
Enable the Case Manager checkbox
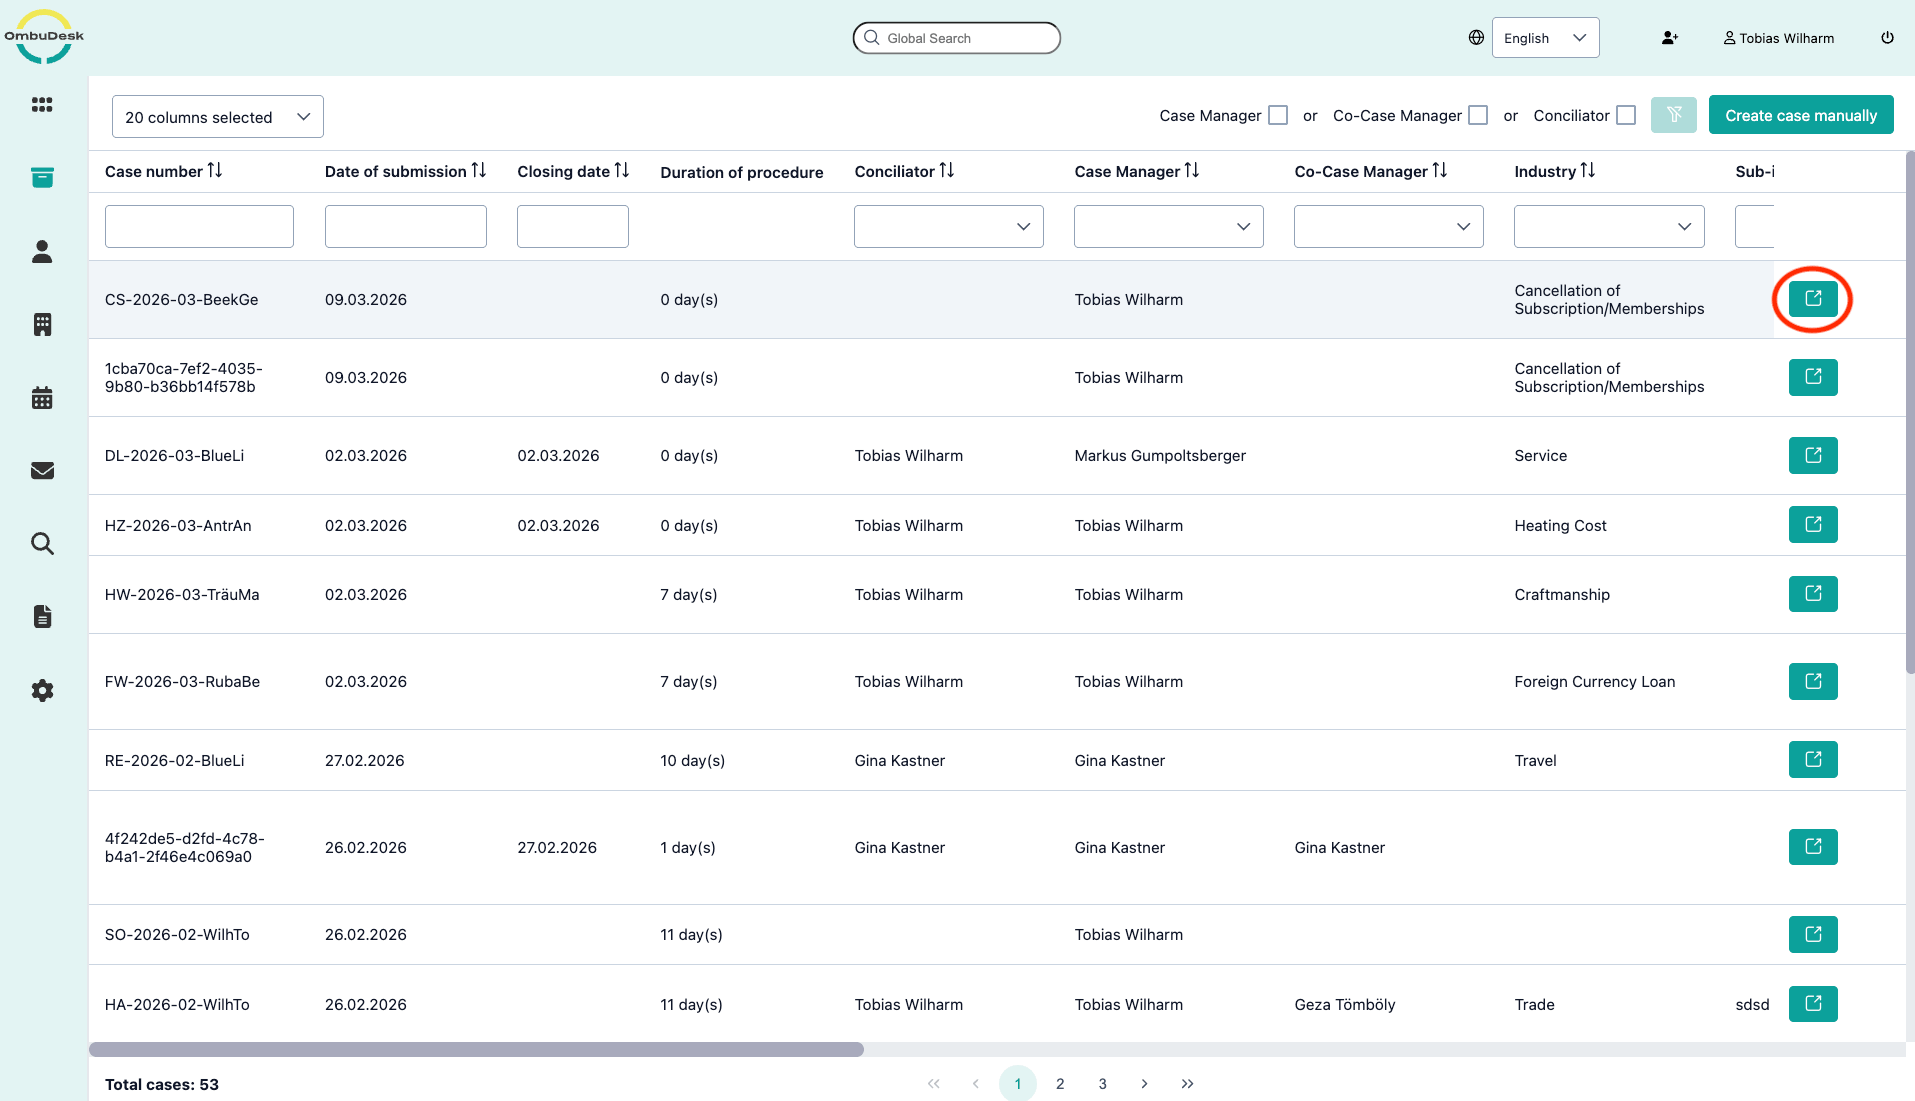click(x=1277, y=115)
